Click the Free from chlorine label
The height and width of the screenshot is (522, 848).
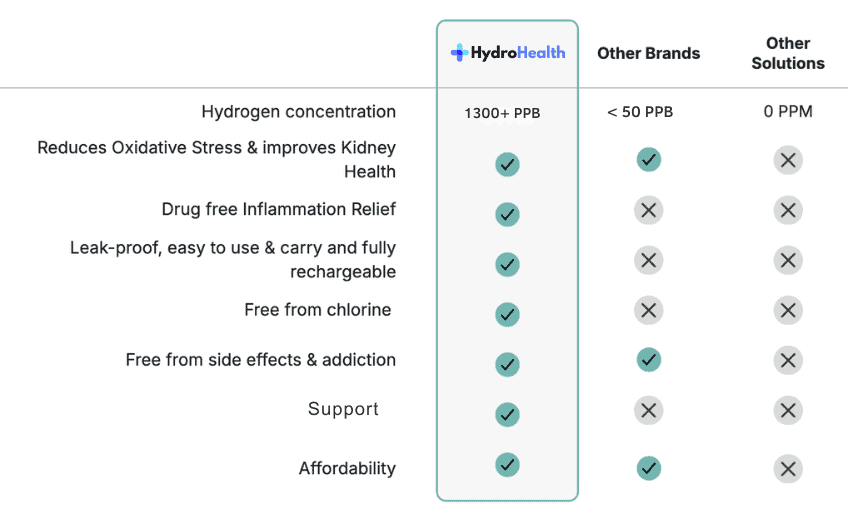(x=317, y=310)
